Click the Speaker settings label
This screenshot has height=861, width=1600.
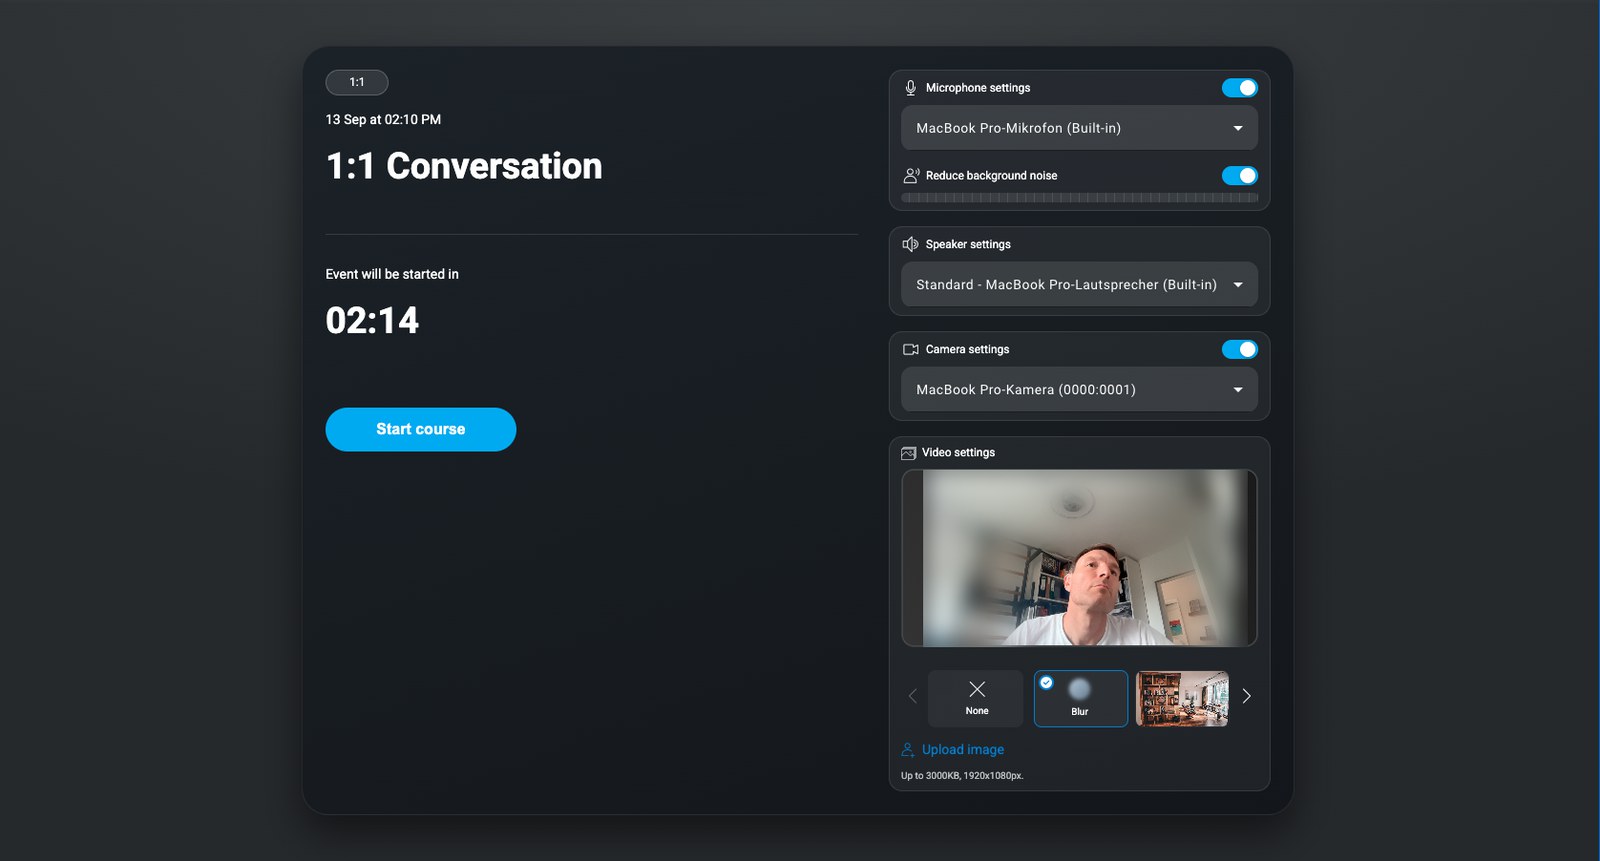click(x=968, y=244)
